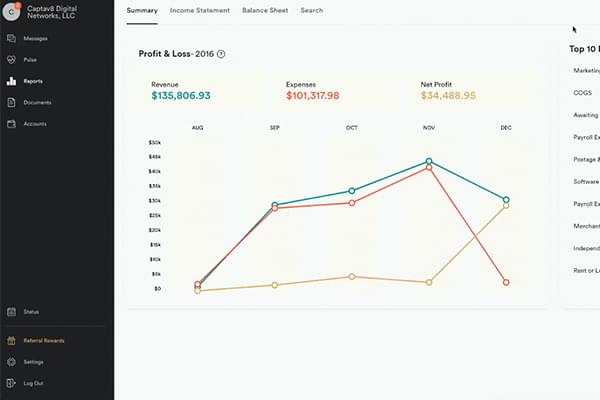Open the Settings gear icon
The width and height of the screenshot is (600, 400).
11,362
